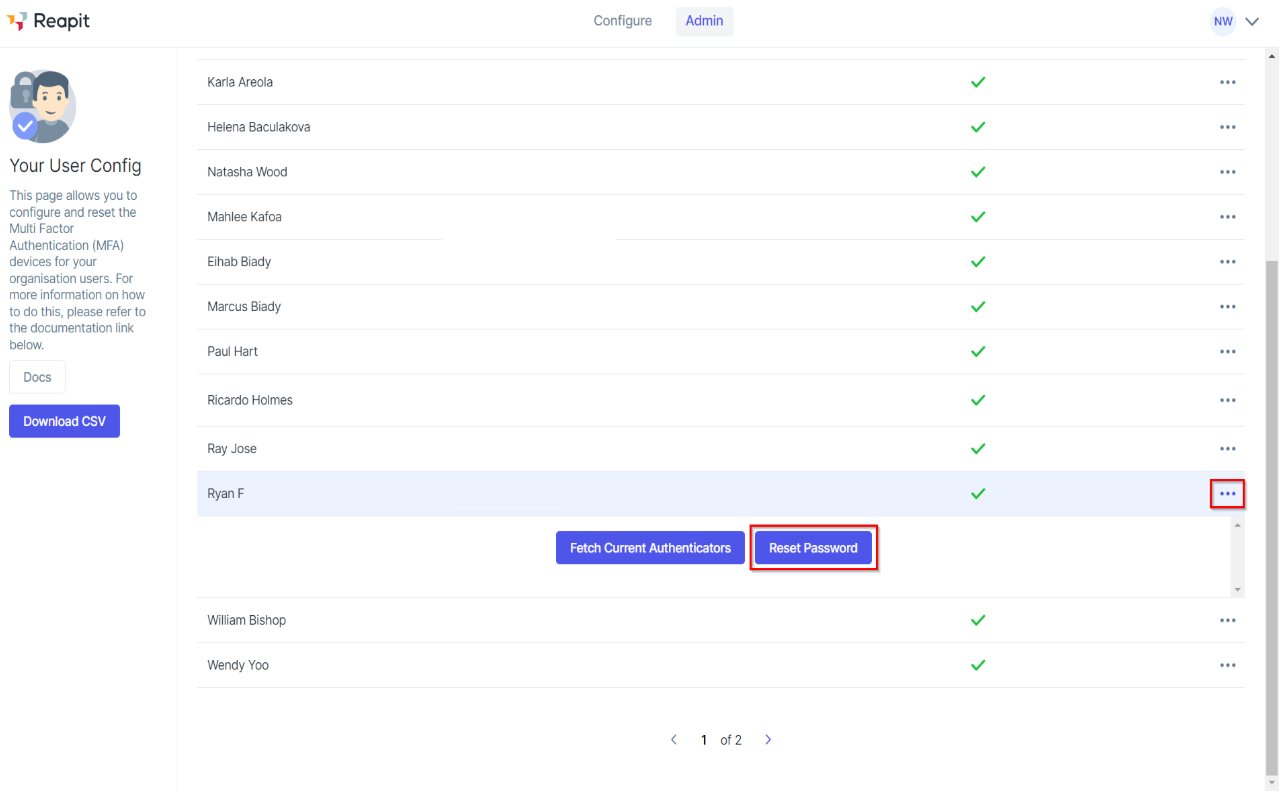
Task: Open the ellipsis menu for William Bishop
Action: tap(1227, 620)
